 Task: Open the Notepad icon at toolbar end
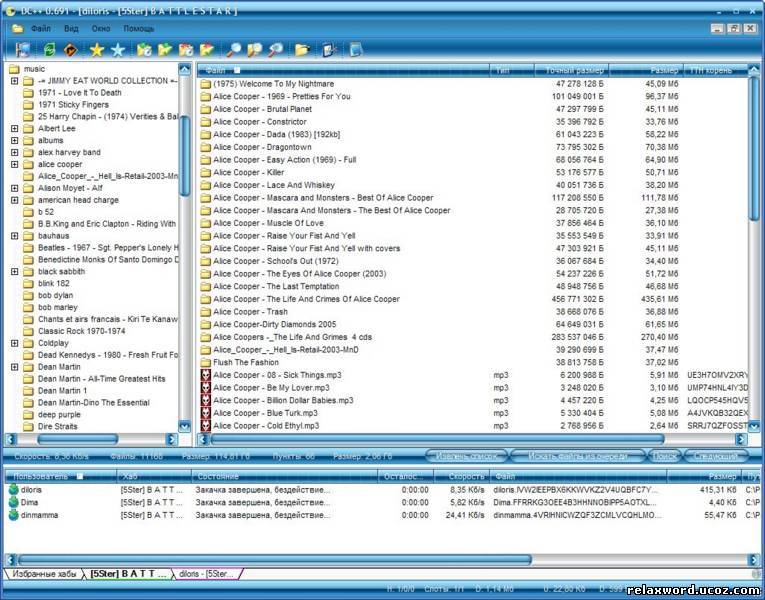point(356,49)
